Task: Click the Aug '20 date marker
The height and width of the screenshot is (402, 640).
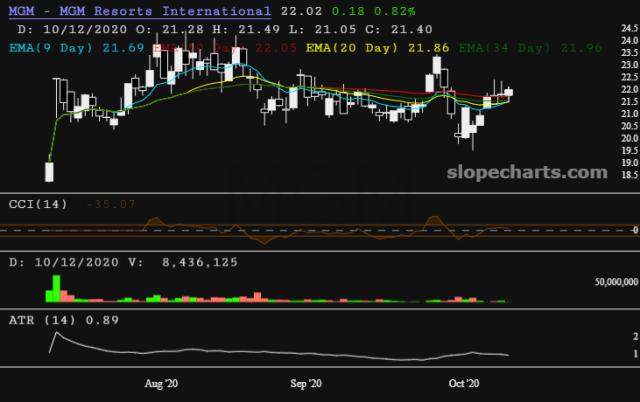Action: (161, 383)
